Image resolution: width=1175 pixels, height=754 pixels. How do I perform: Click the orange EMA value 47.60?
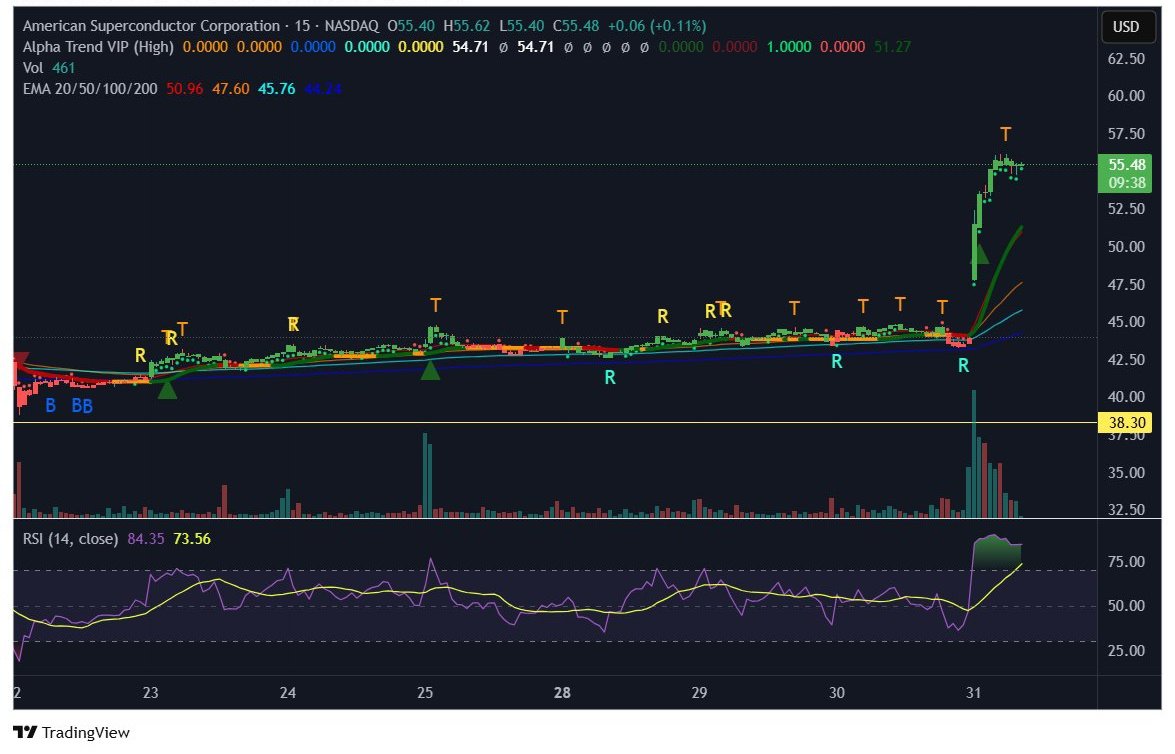pyautogui.click(x=231, y=88)
